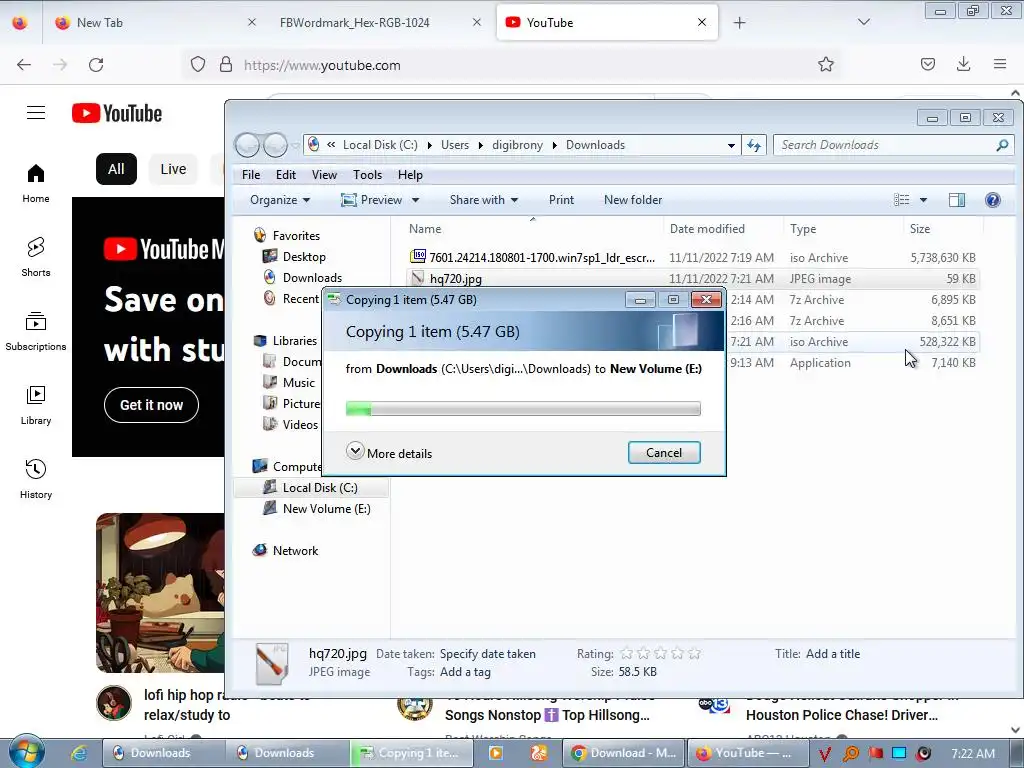
Task: Open YouTube Shorts in sidebar
Action: [36, 257]
